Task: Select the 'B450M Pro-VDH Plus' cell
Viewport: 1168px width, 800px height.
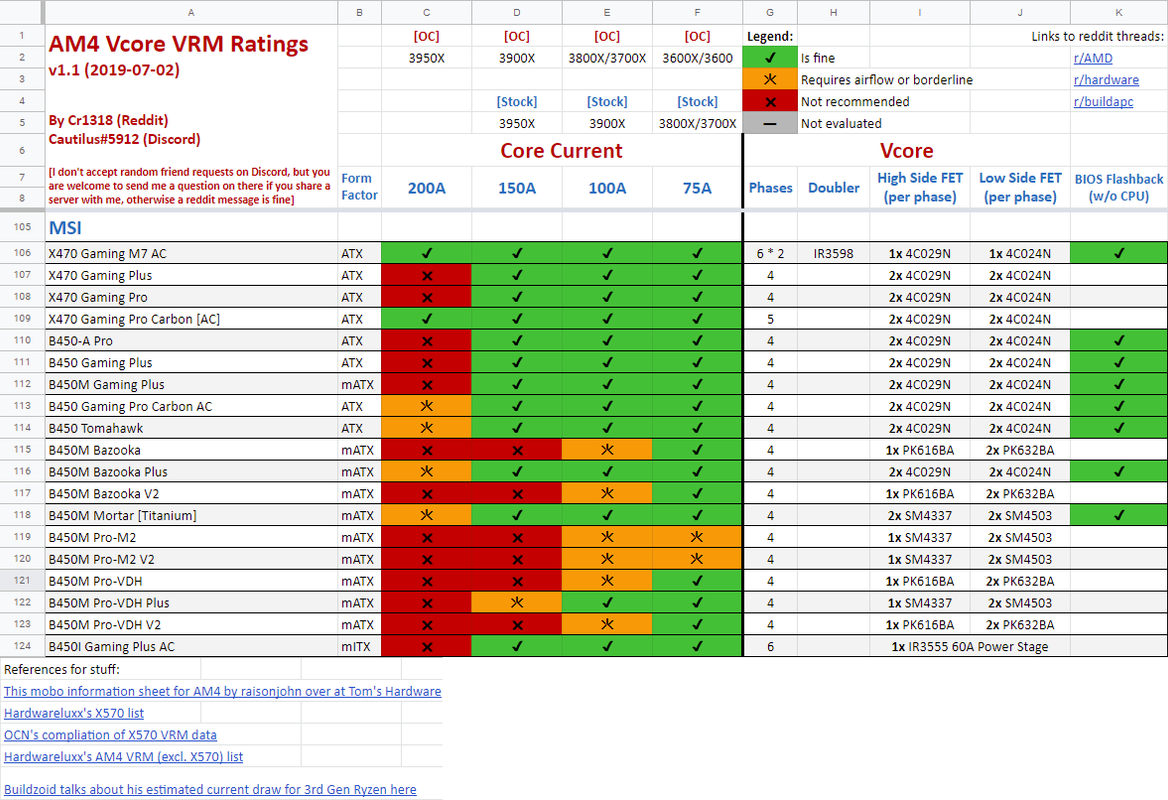Action: point(191,603)
